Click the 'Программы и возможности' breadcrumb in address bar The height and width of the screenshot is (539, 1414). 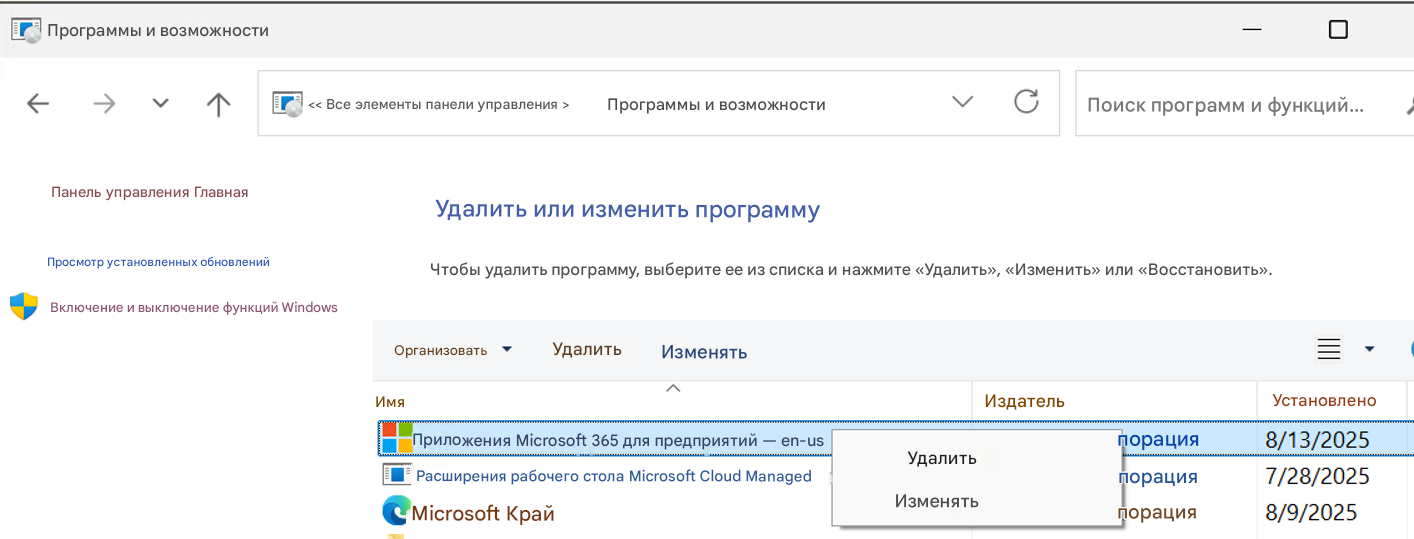click(x=716, y=104)
